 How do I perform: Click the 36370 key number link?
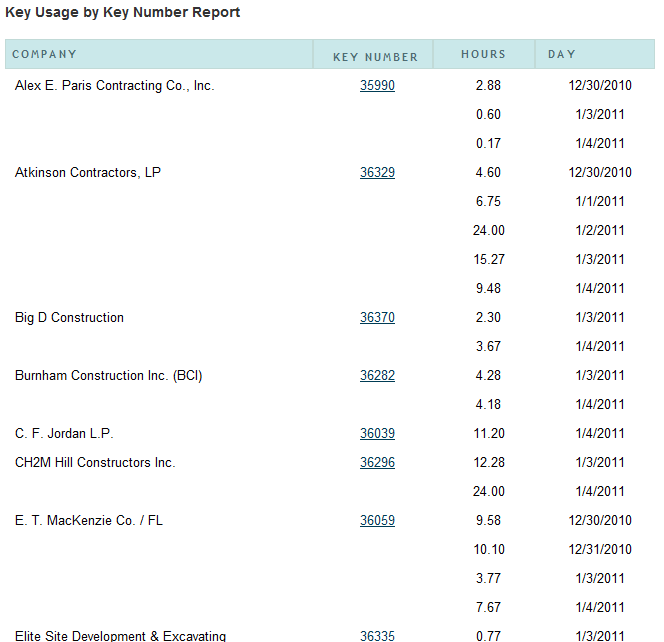[377, 318]
